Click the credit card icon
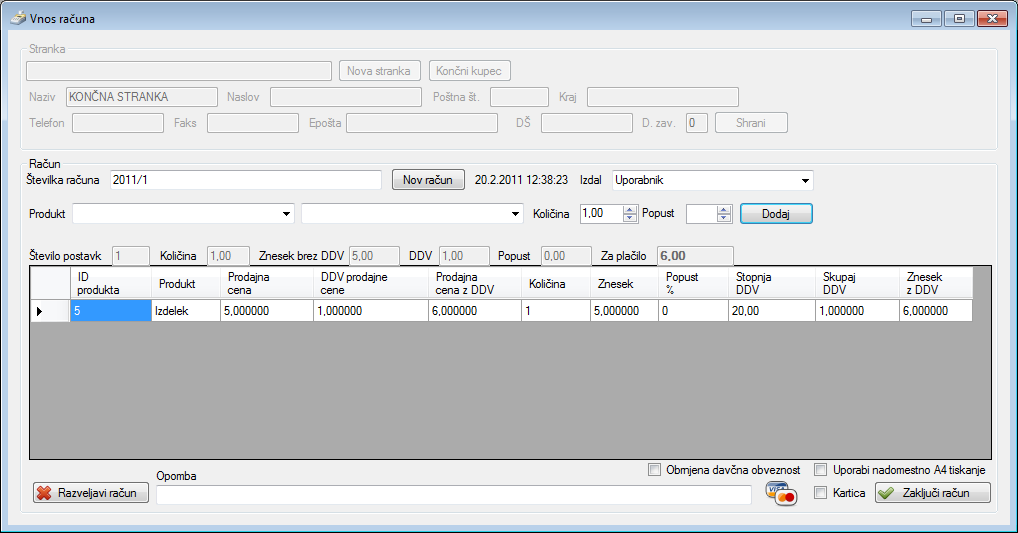Screen dimensions: 1018x533 [x=780, y=493]
